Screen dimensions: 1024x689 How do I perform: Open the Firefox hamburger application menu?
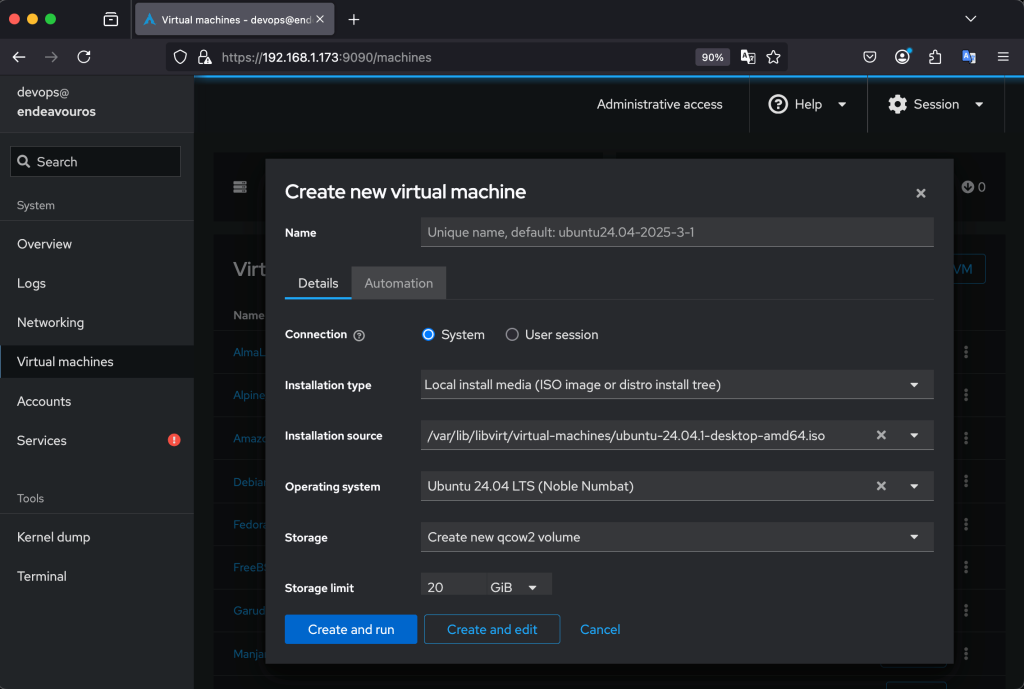1002,57
